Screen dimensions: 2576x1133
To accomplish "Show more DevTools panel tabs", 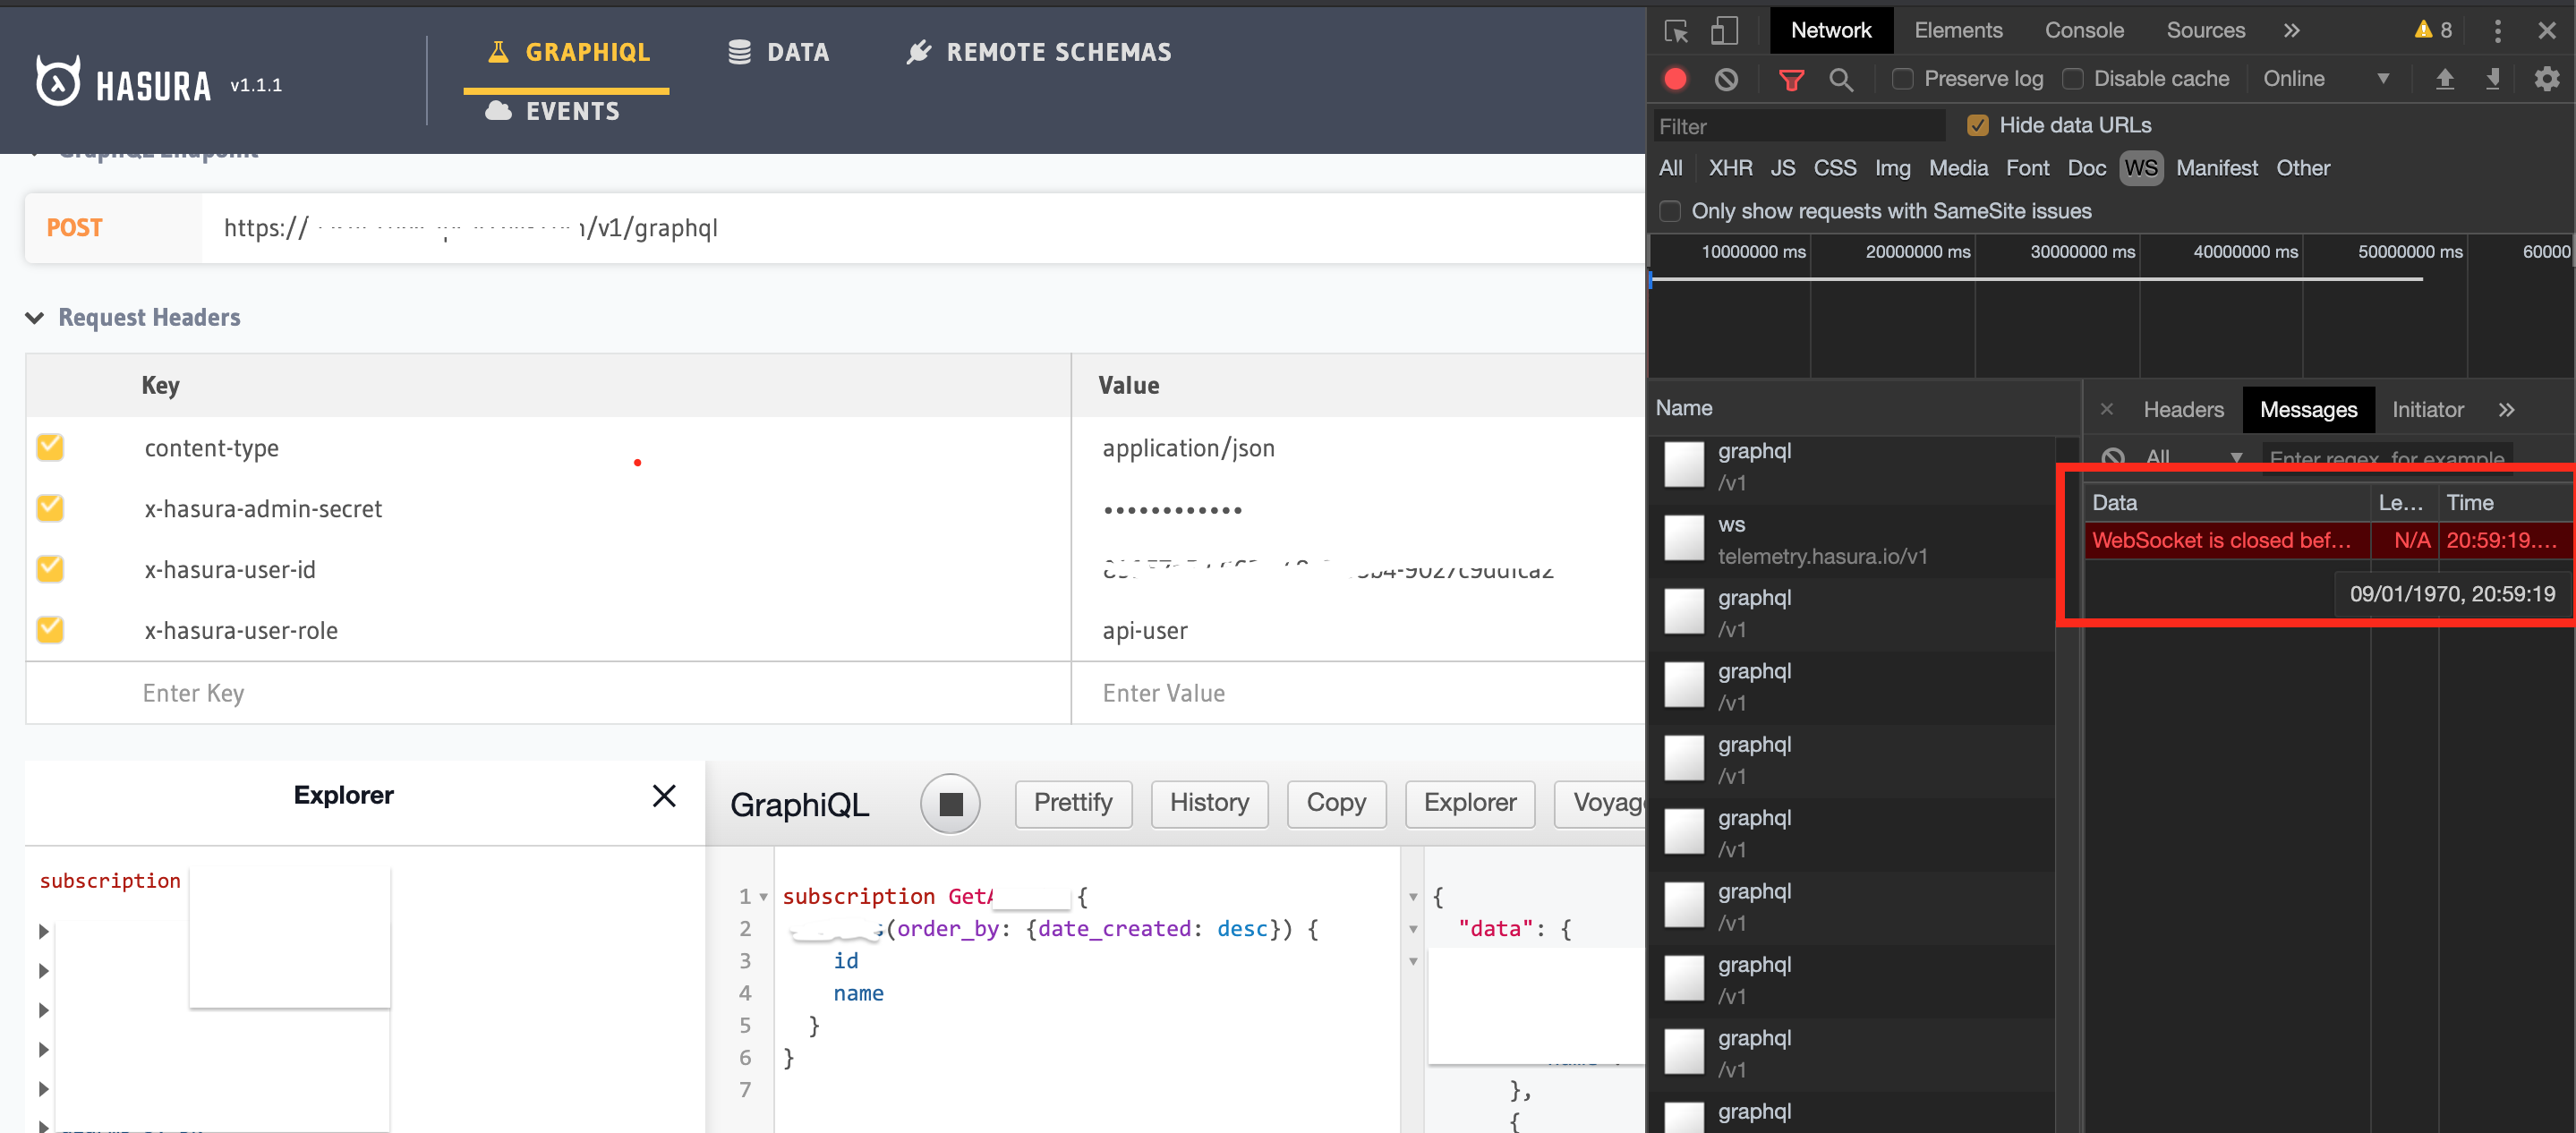I will tap(2291, 31).
